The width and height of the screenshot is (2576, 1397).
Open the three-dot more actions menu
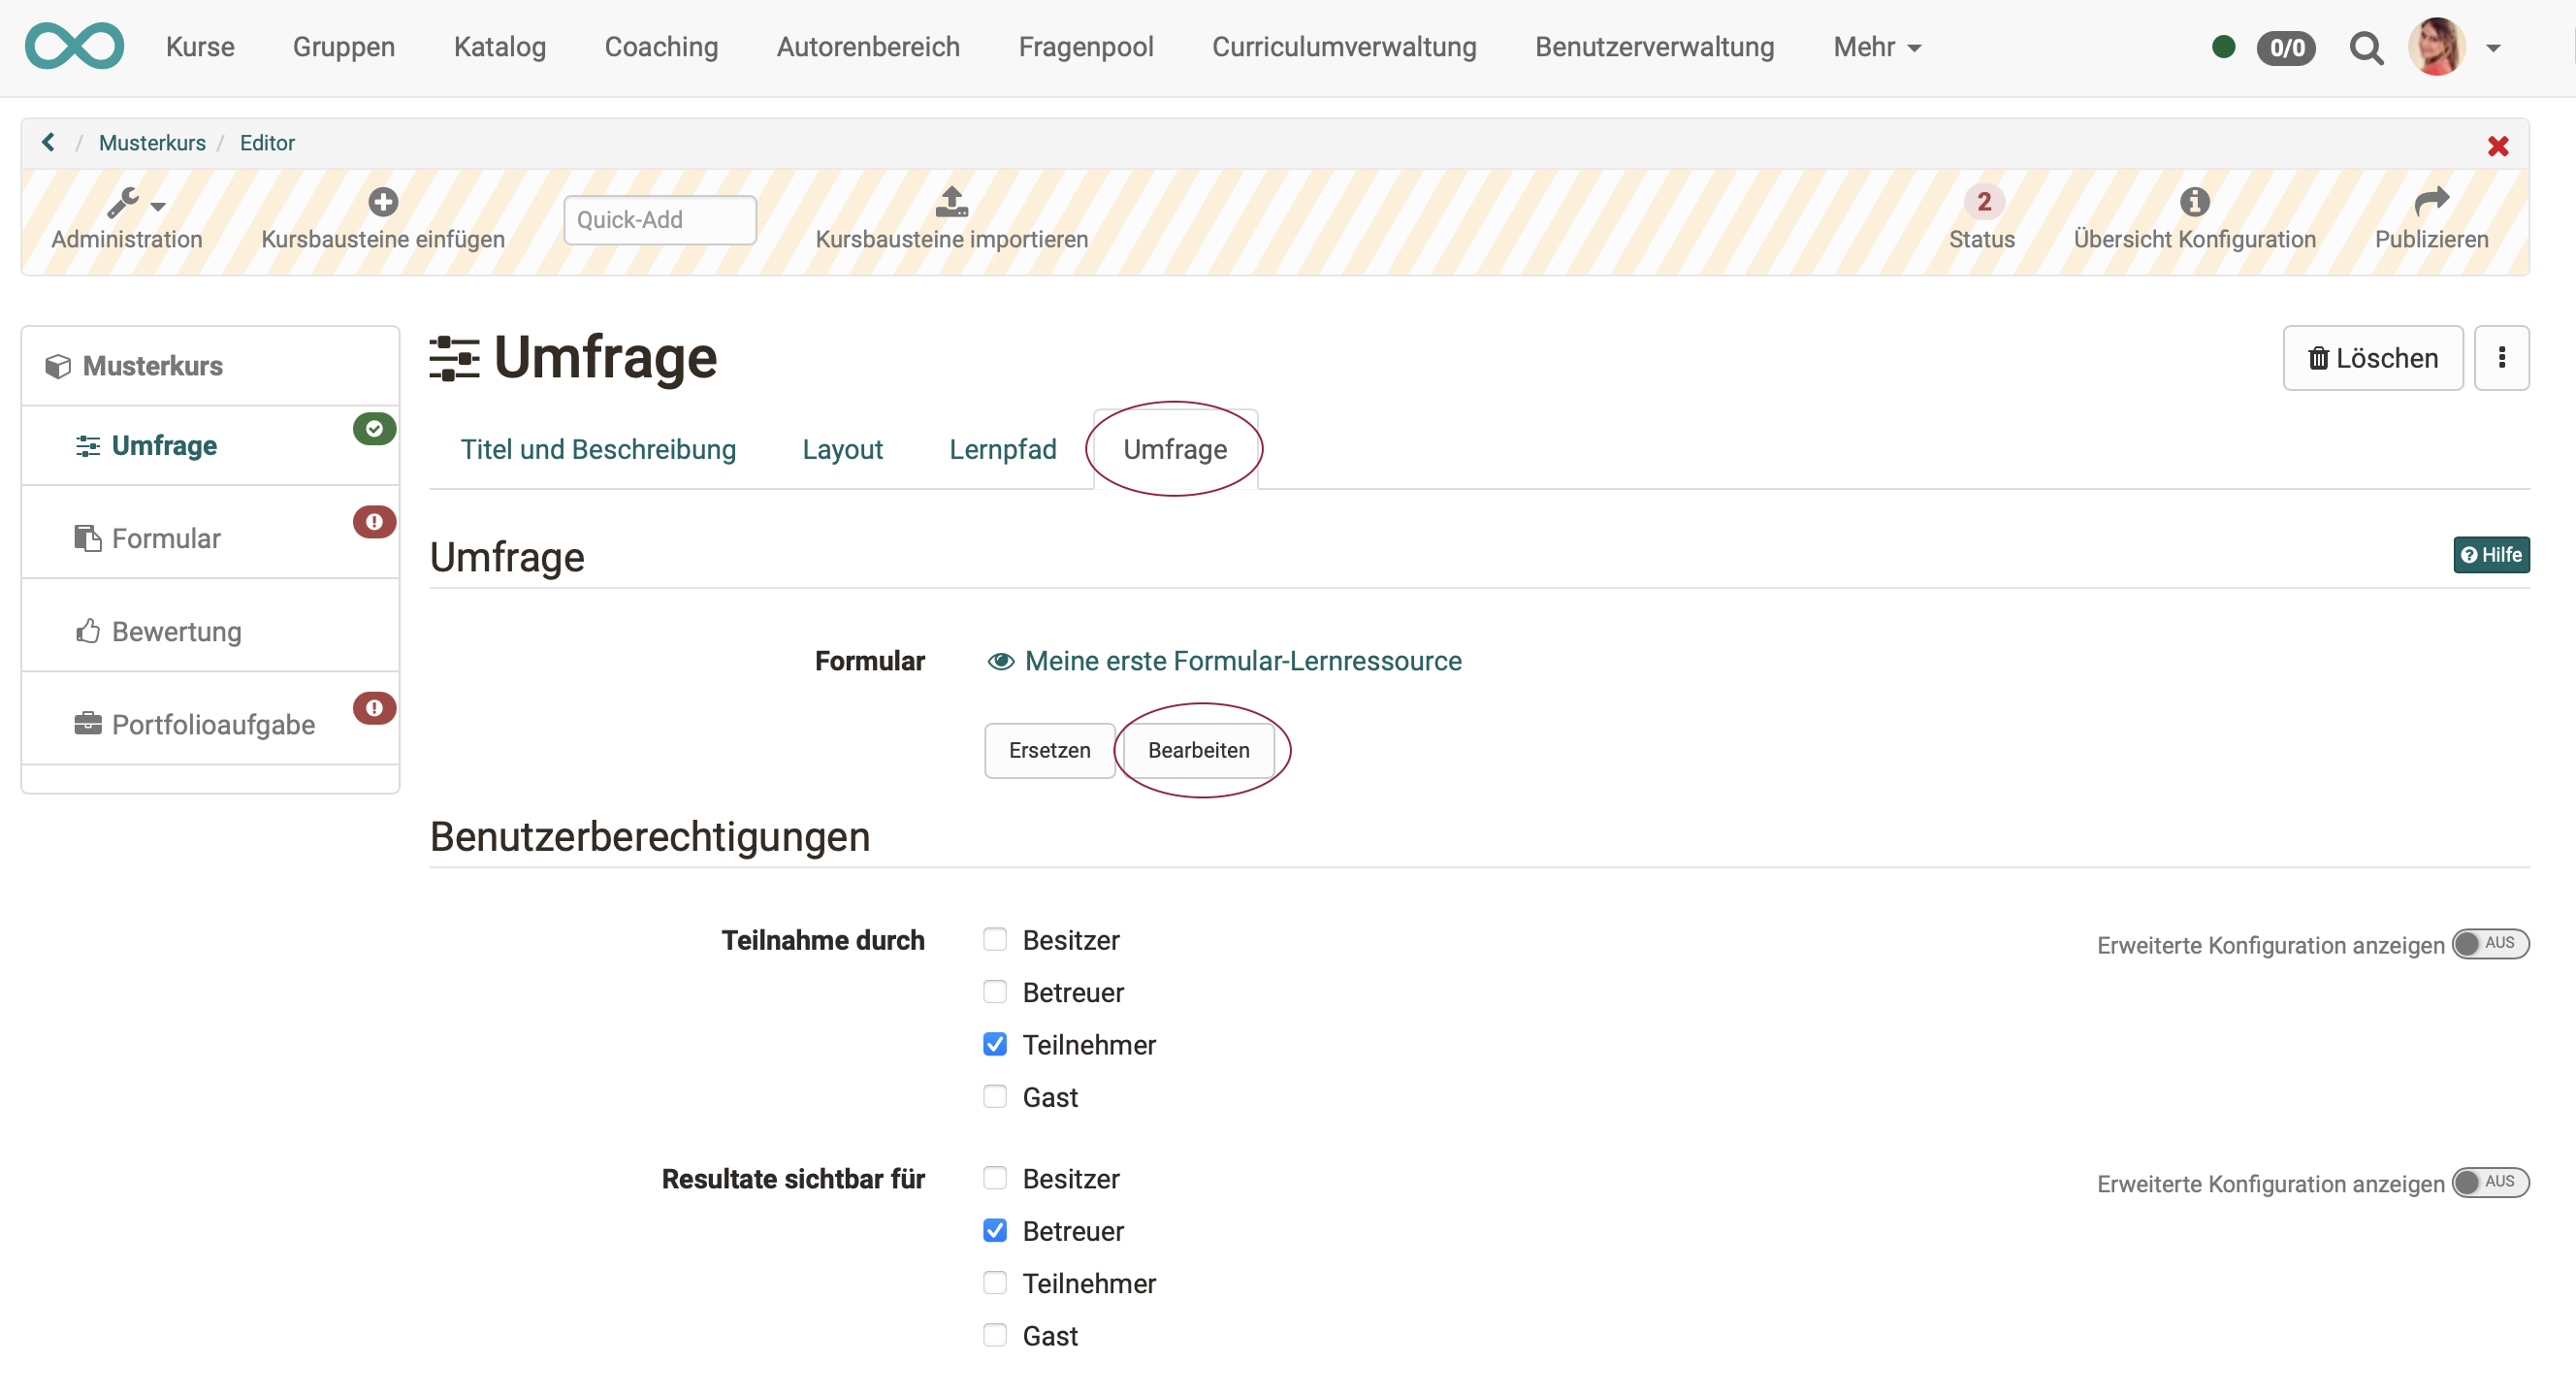[x=2501, y=358]
